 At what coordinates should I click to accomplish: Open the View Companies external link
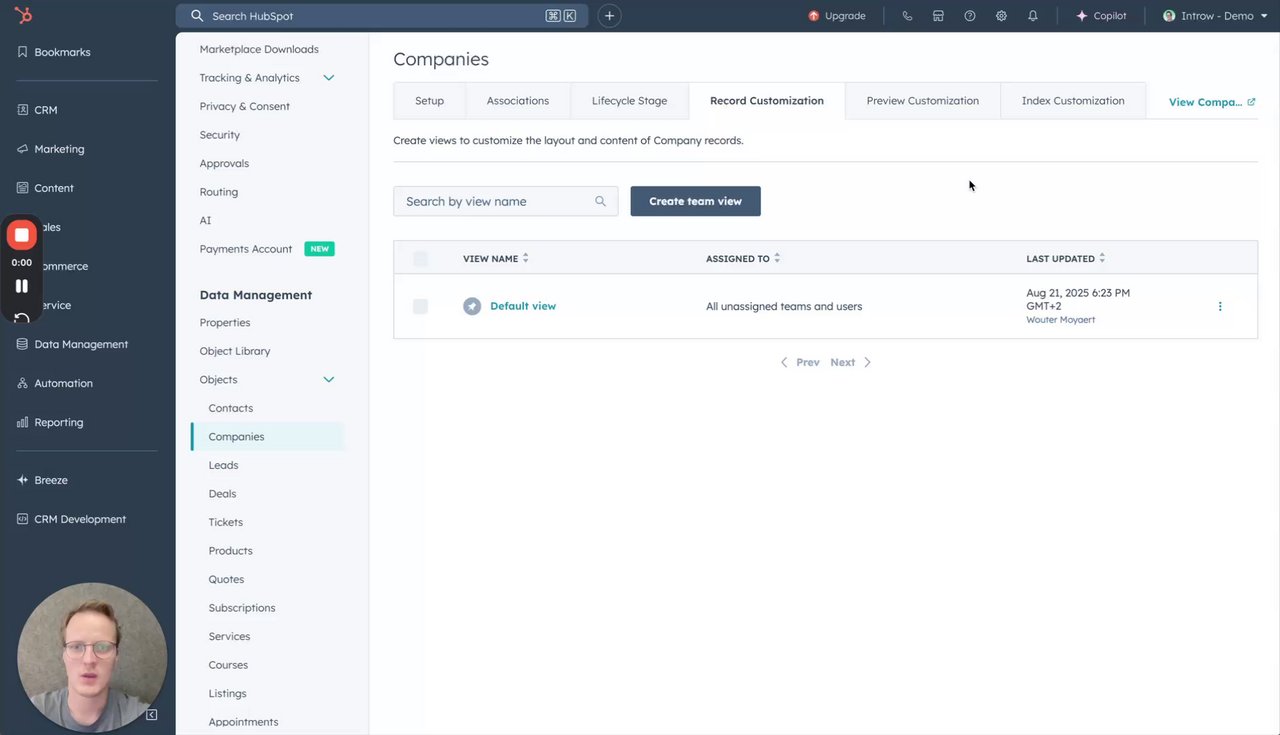[1212, 102]
